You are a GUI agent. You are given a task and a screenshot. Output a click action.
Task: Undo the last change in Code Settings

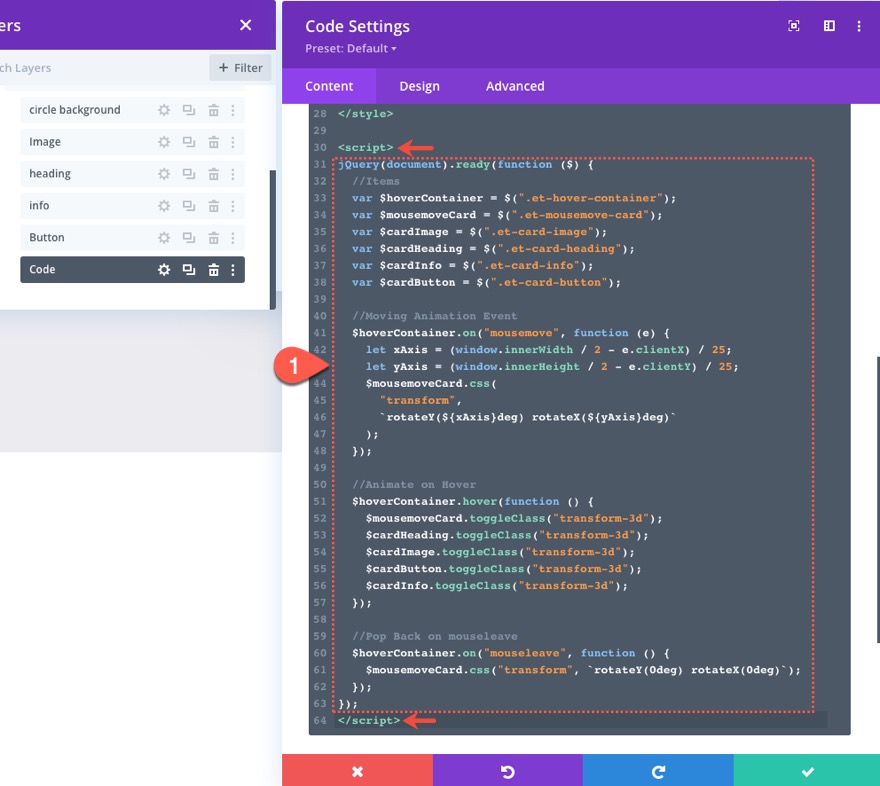click(x=507, y=771)
